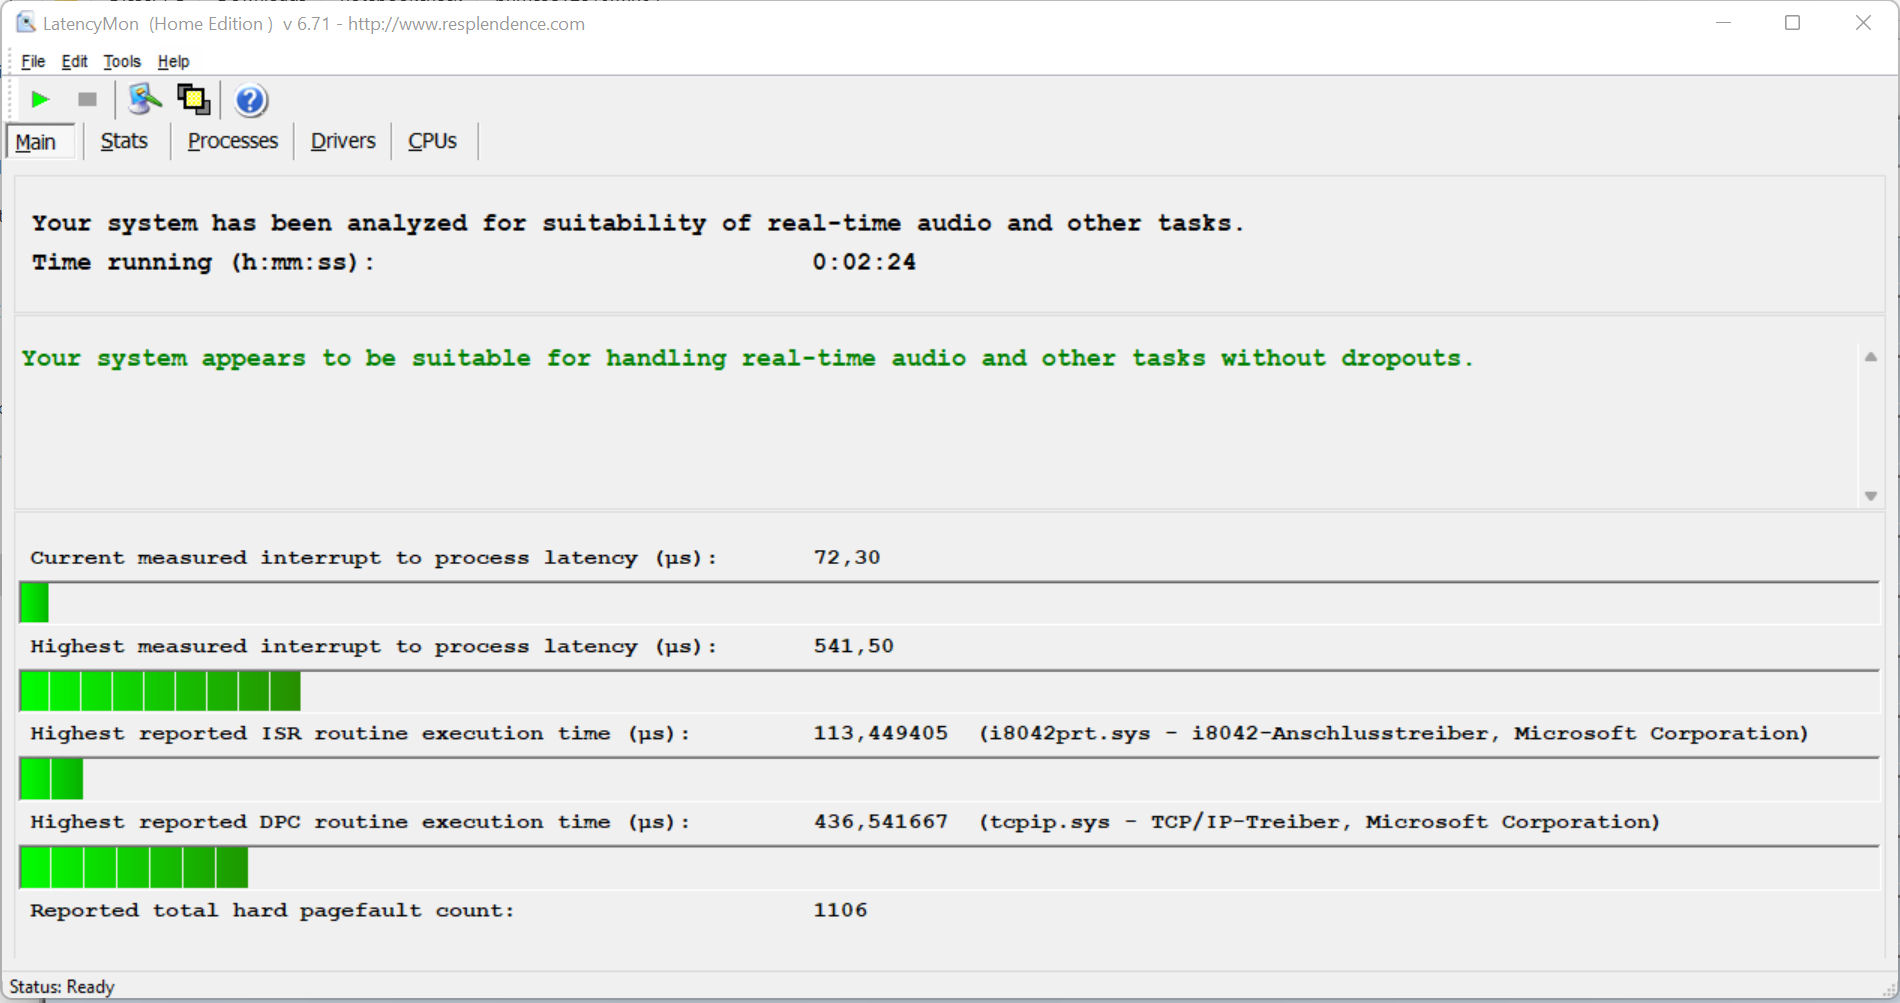Image resolution: width=1900 pixels, height=1003 pixels.
Task: Open the Edit menu
Action: click(x=74, y=61)
